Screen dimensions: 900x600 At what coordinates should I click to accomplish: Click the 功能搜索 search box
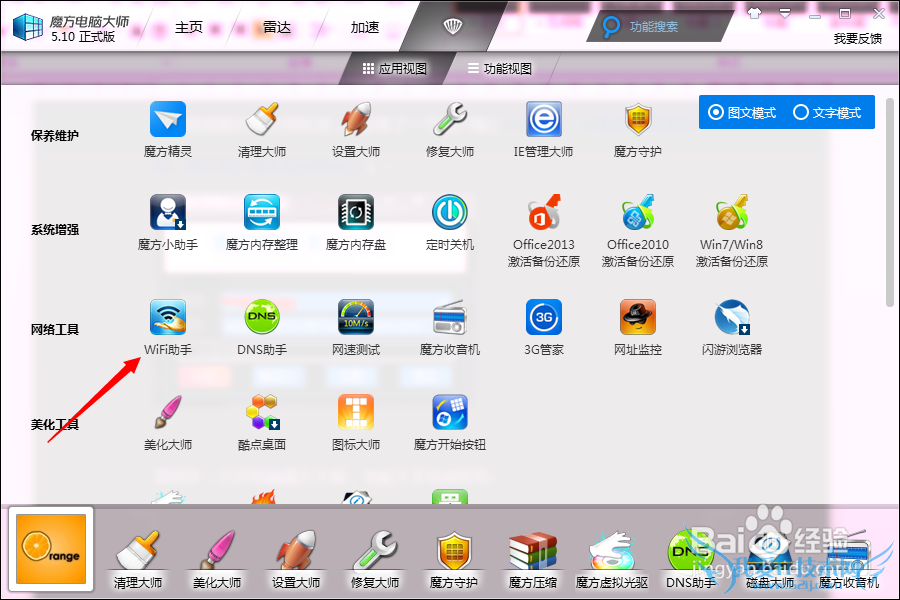tap(660, 26)
